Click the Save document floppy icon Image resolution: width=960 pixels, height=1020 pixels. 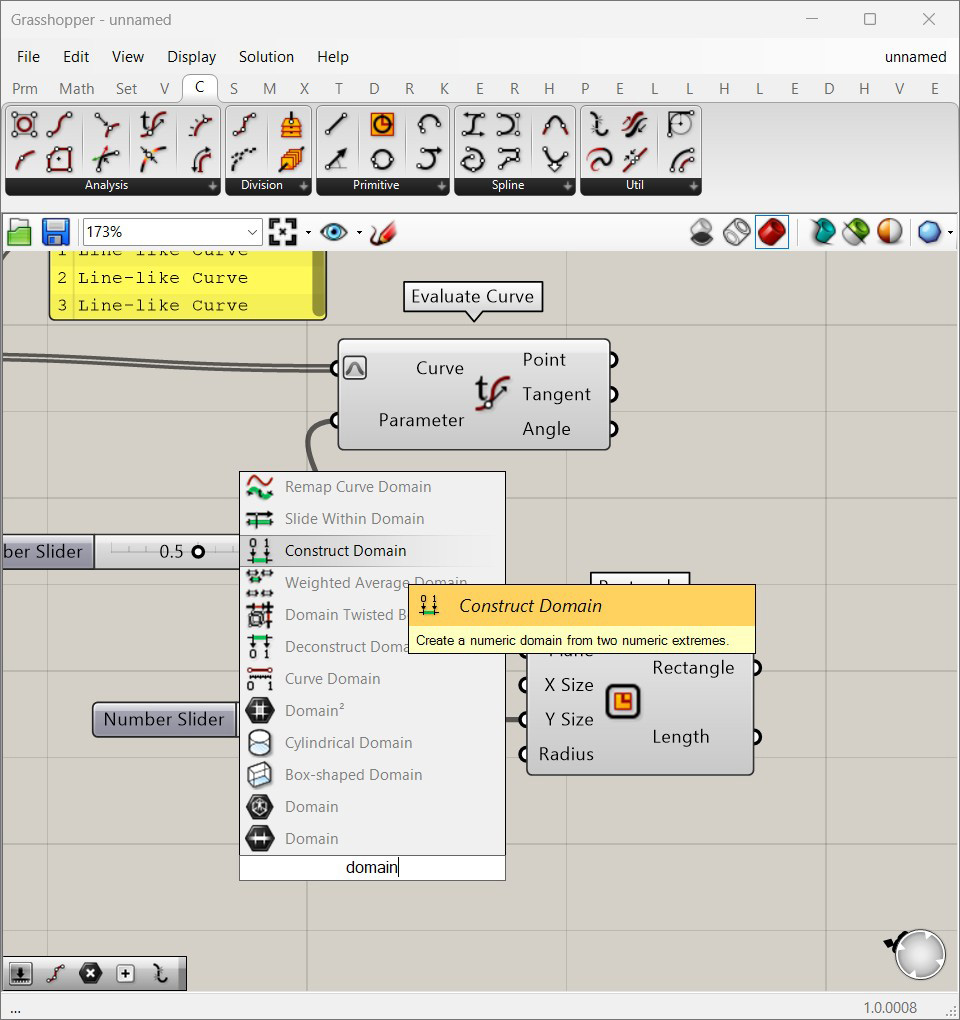pyautogui.click(x=56, y=232)
